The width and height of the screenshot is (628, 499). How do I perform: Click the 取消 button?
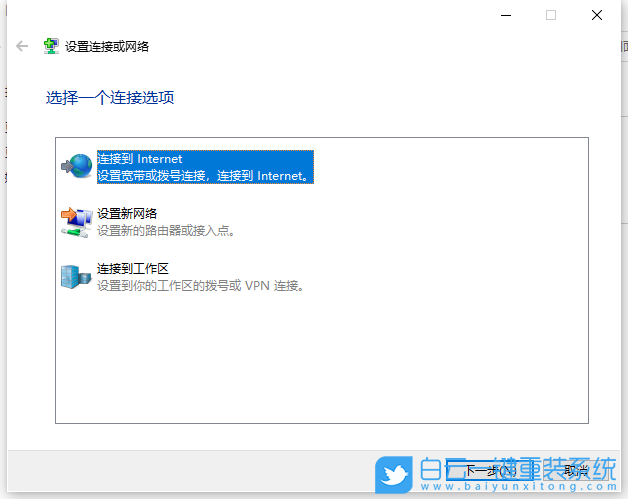coord(576,471)
